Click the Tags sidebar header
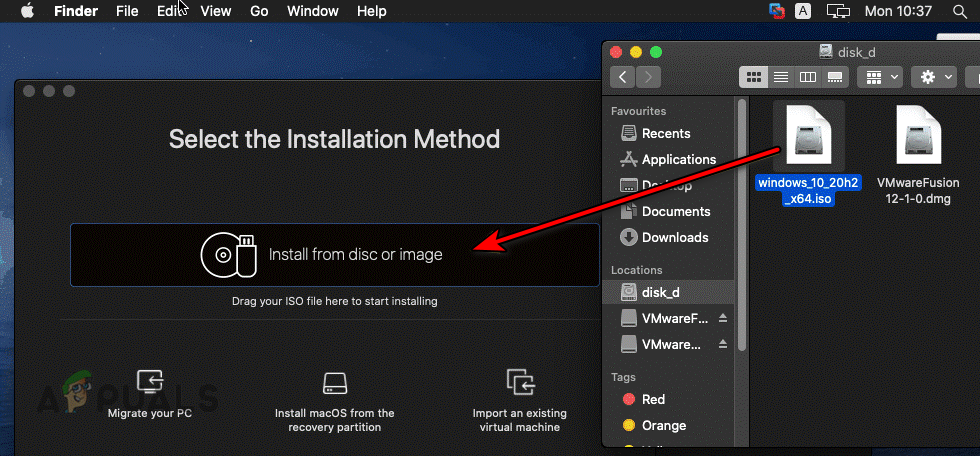The width and height of the screenshot is (980, 456). (x=623, y=377)
